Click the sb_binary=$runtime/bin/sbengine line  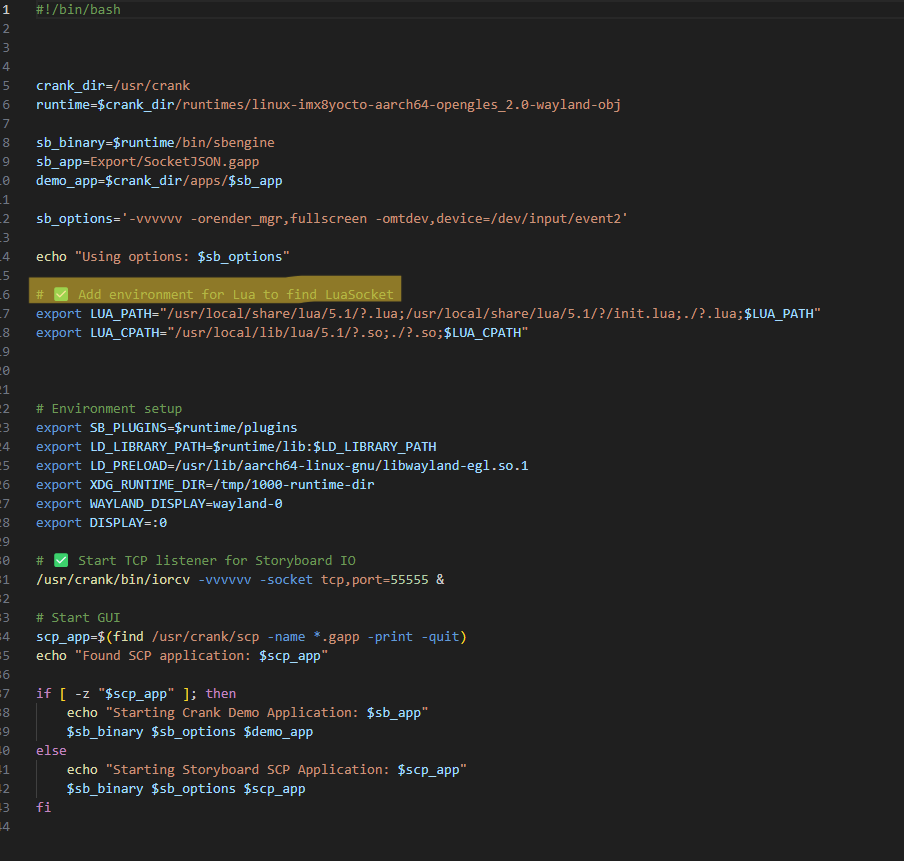click(155, 143)
